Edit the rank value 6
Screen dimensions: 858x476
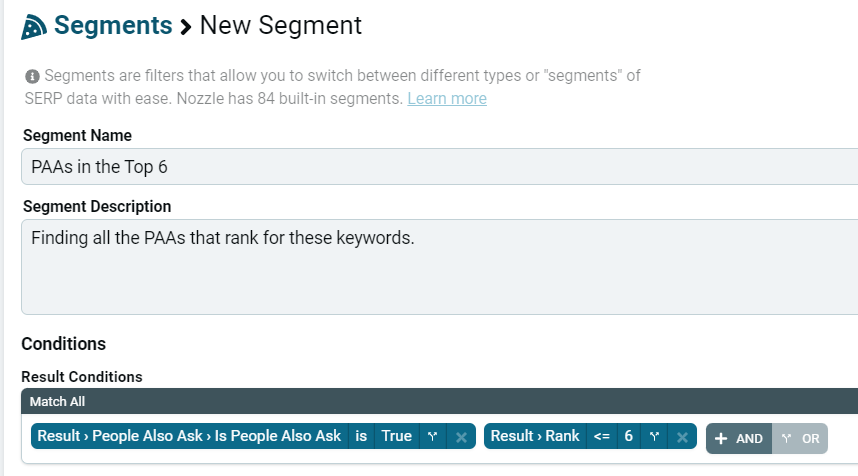pos(629,437)
